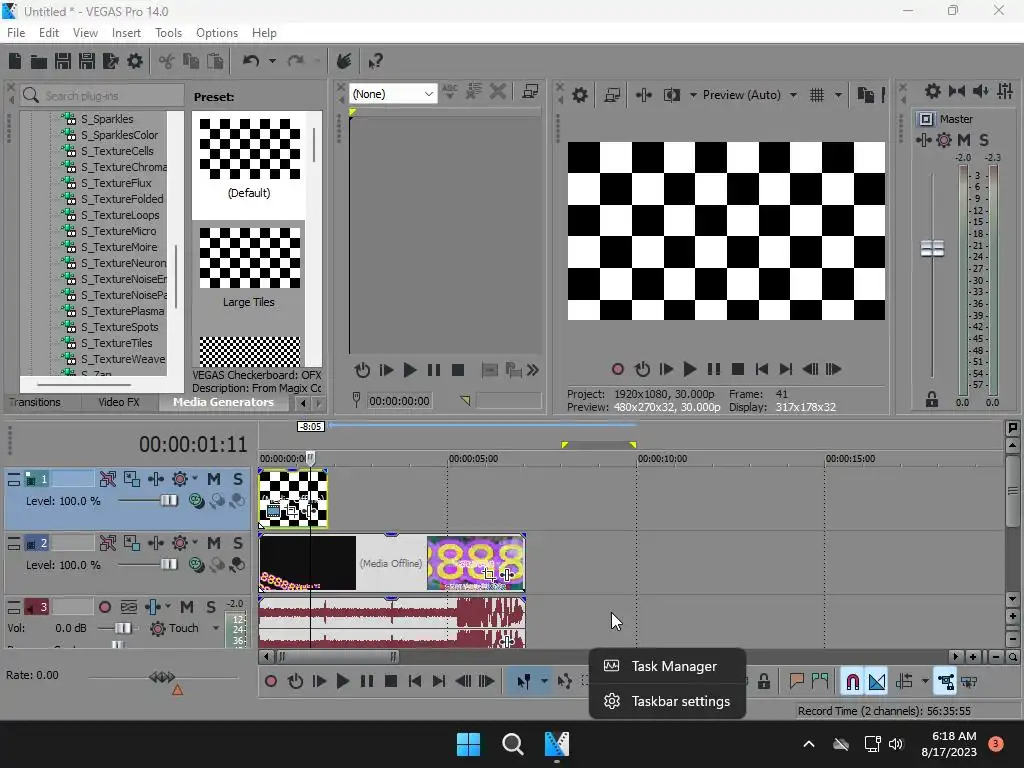Open the Options menu
This screenshot has width=1024, height=768.
coord(217,33)
